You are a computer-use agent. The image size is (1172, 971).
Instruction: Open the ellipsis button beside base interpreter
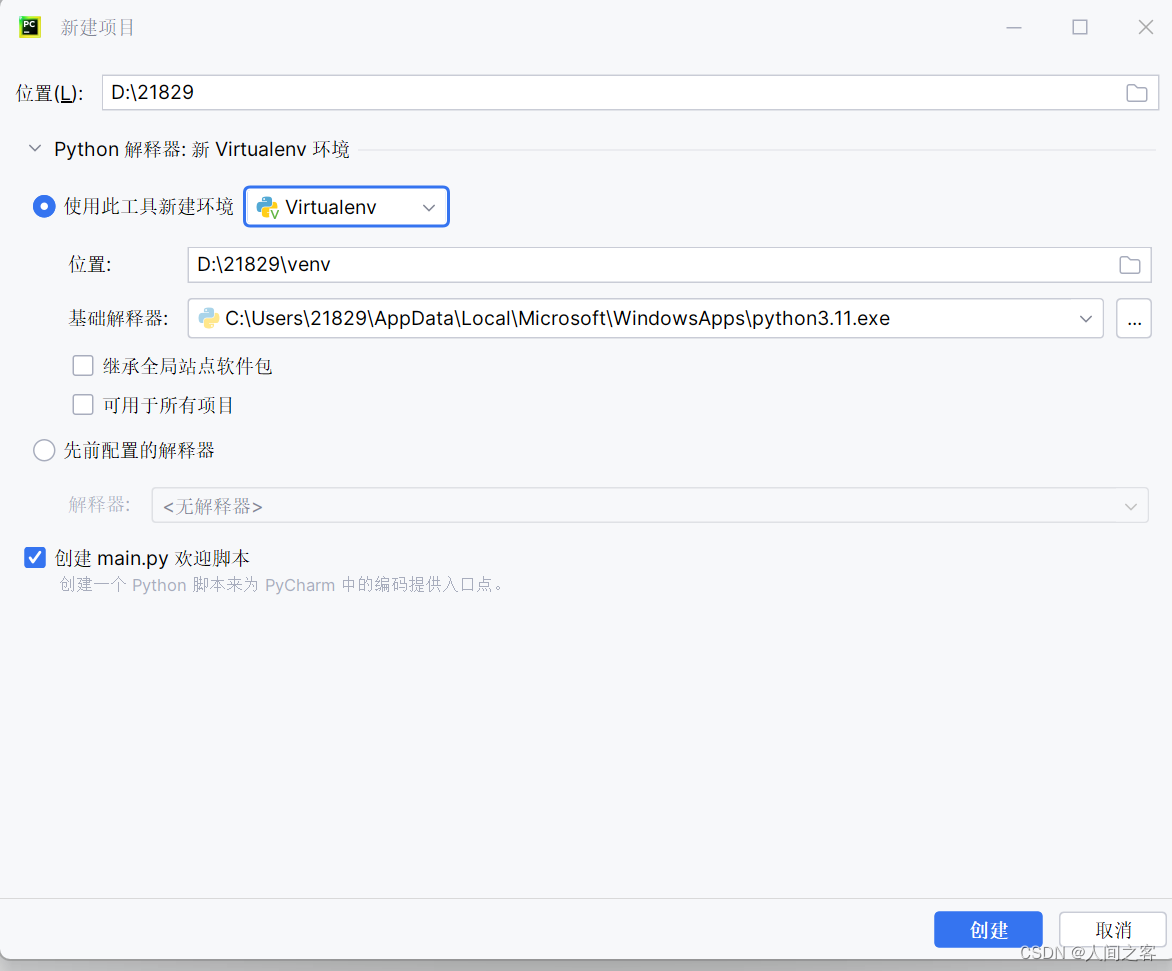click(1134, 318)
